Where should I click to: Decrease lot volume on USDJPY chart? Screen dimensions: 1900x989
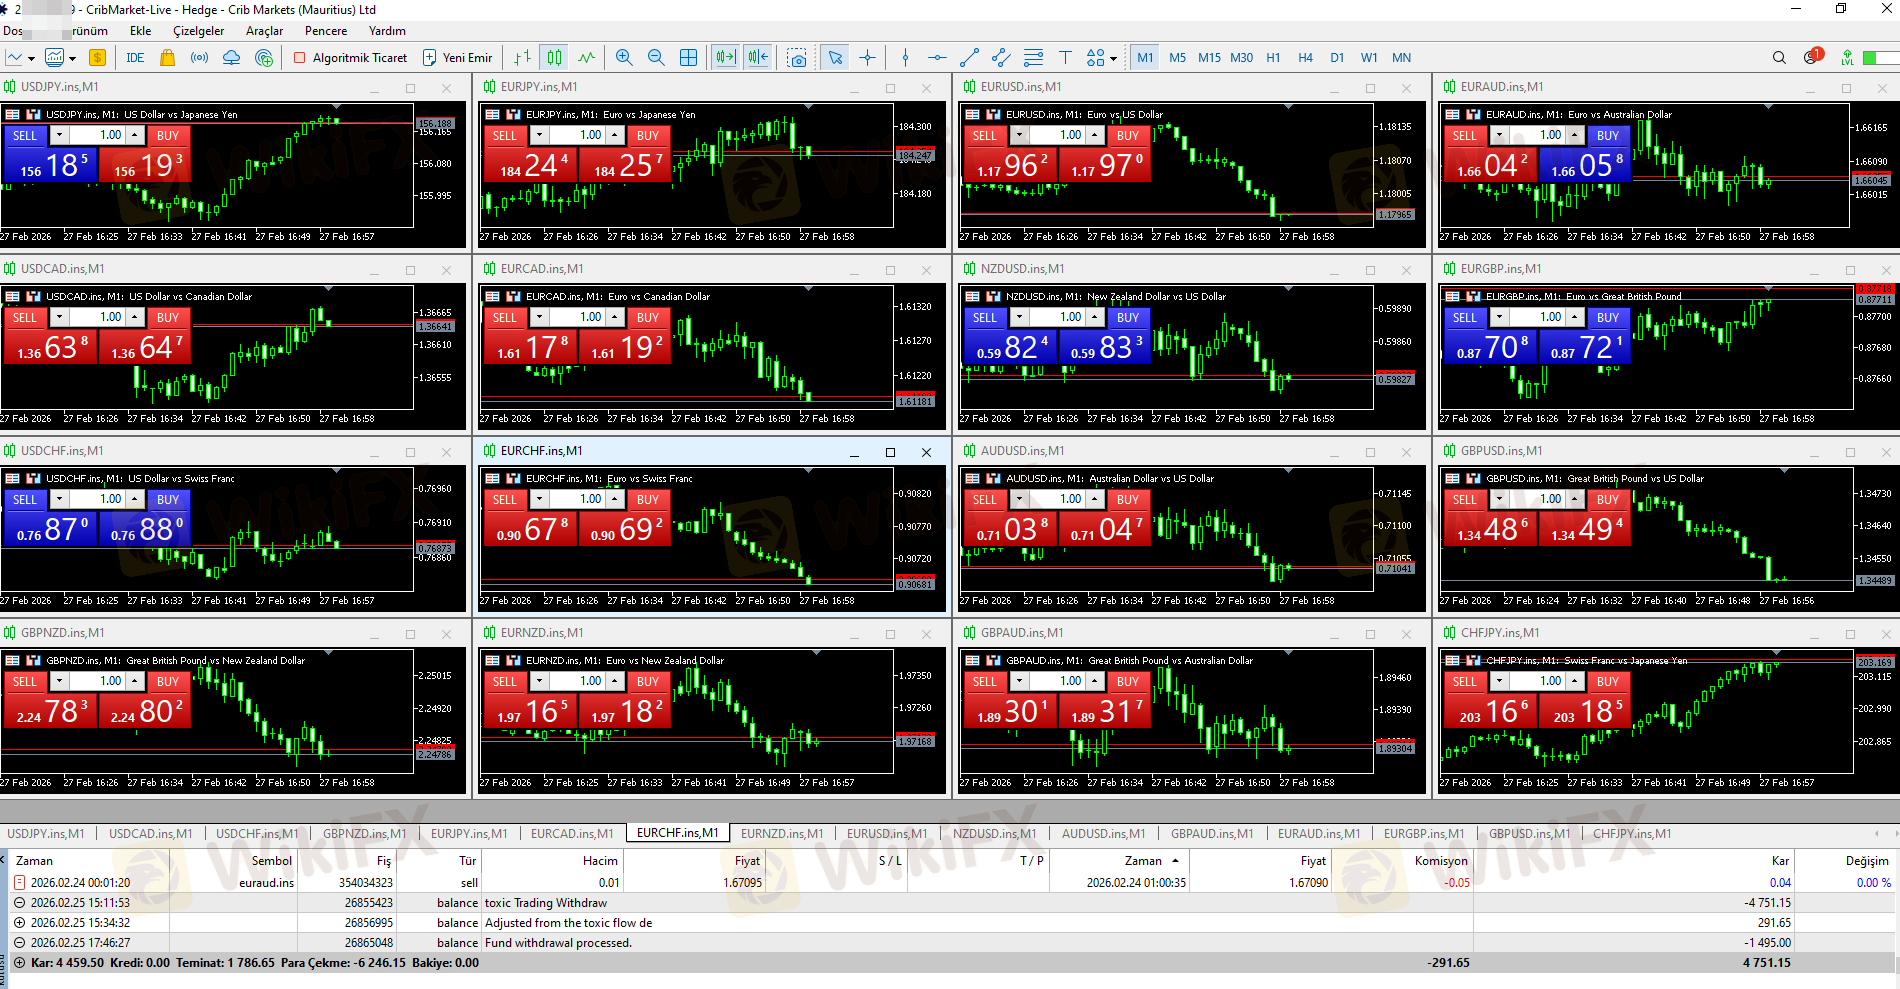pos(60,135)
